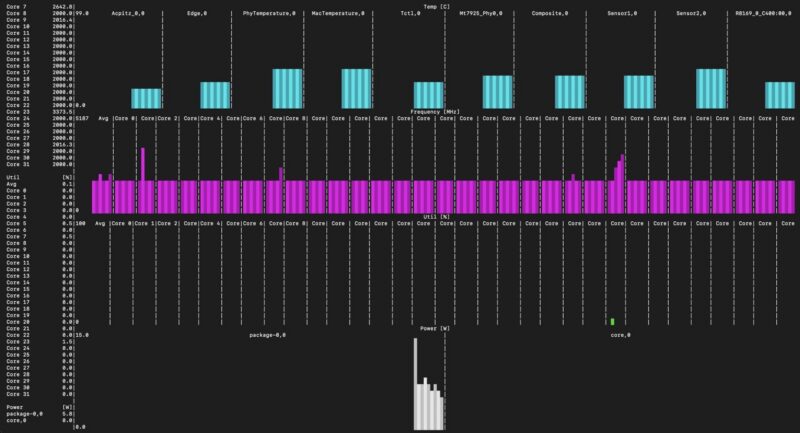
Task: Click the 'Mt7925_Phy0,0' sensor label
Action: (x=481, y=13)
